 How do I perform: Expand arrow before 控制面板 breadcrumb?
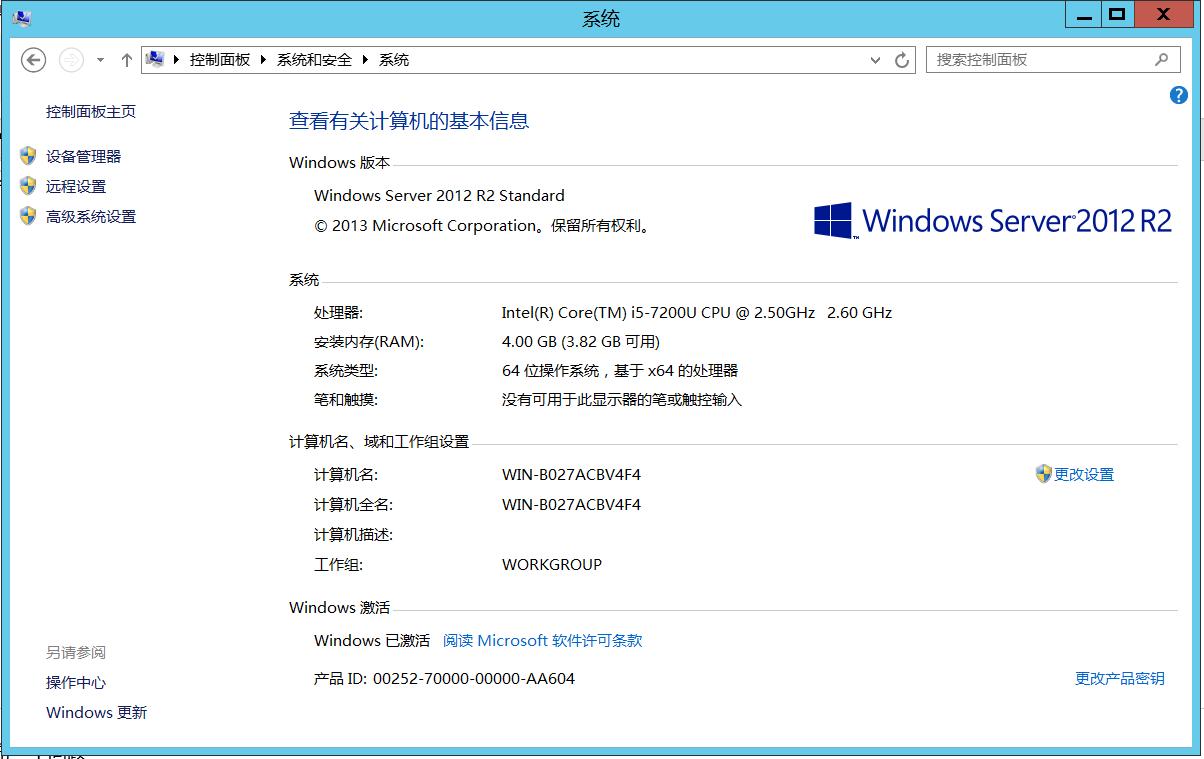click(177, 60)
